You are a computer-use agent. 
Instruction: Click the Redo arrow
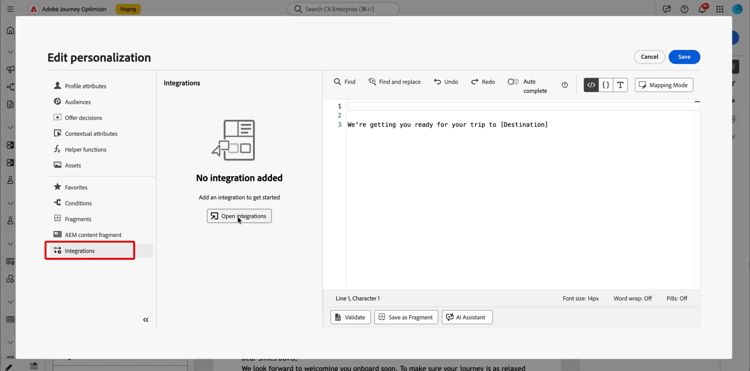pos(483,82)
